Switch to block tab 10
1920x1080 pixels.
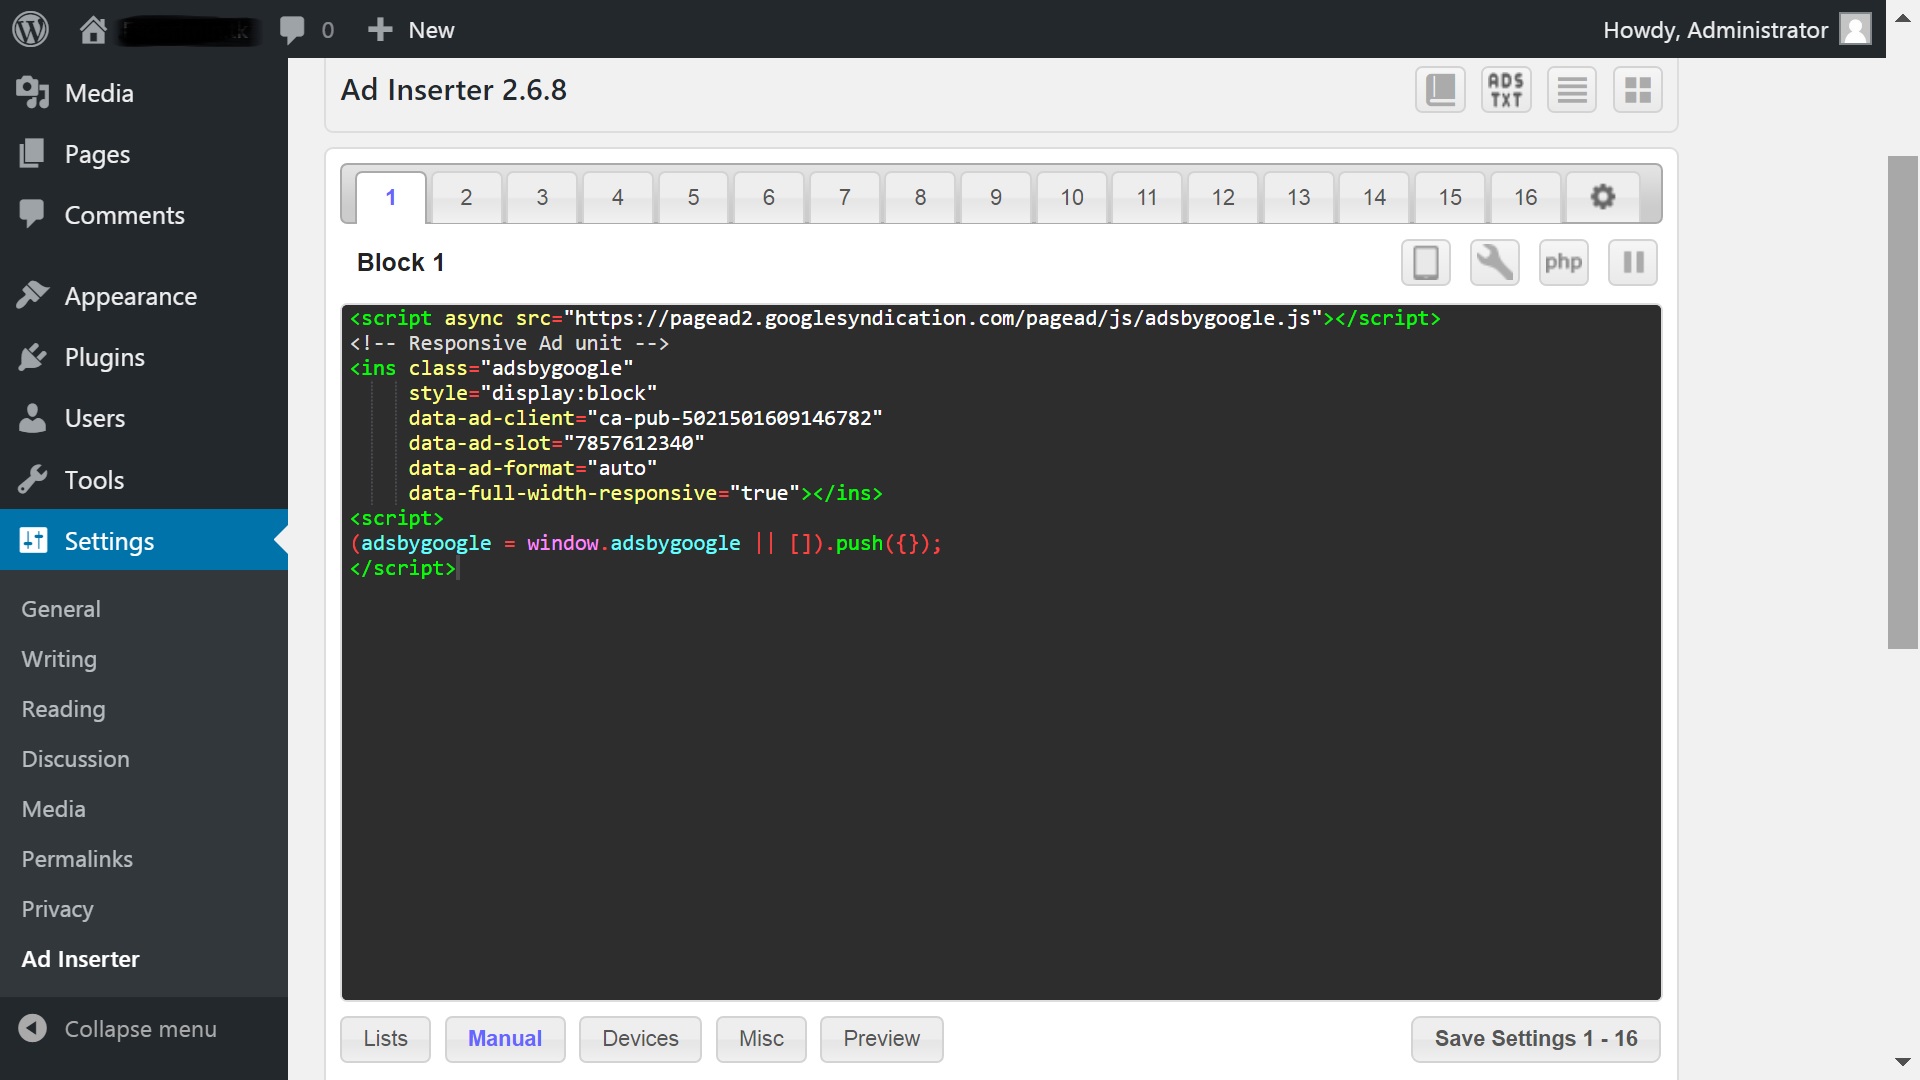pos(1072,197)
